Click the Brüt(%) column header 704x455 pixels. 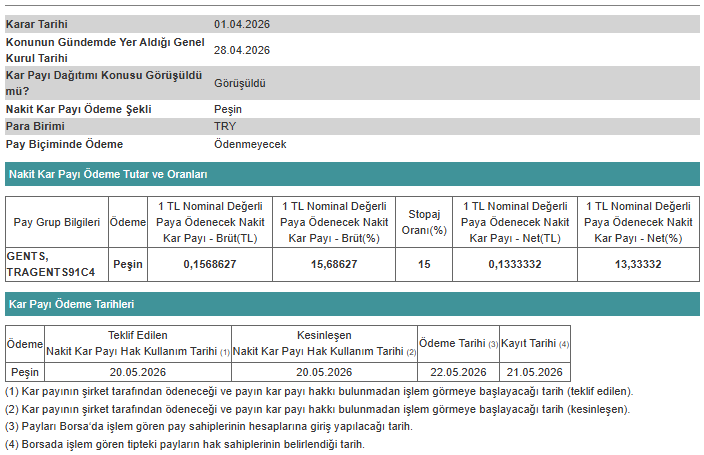(x=334, y=222)
